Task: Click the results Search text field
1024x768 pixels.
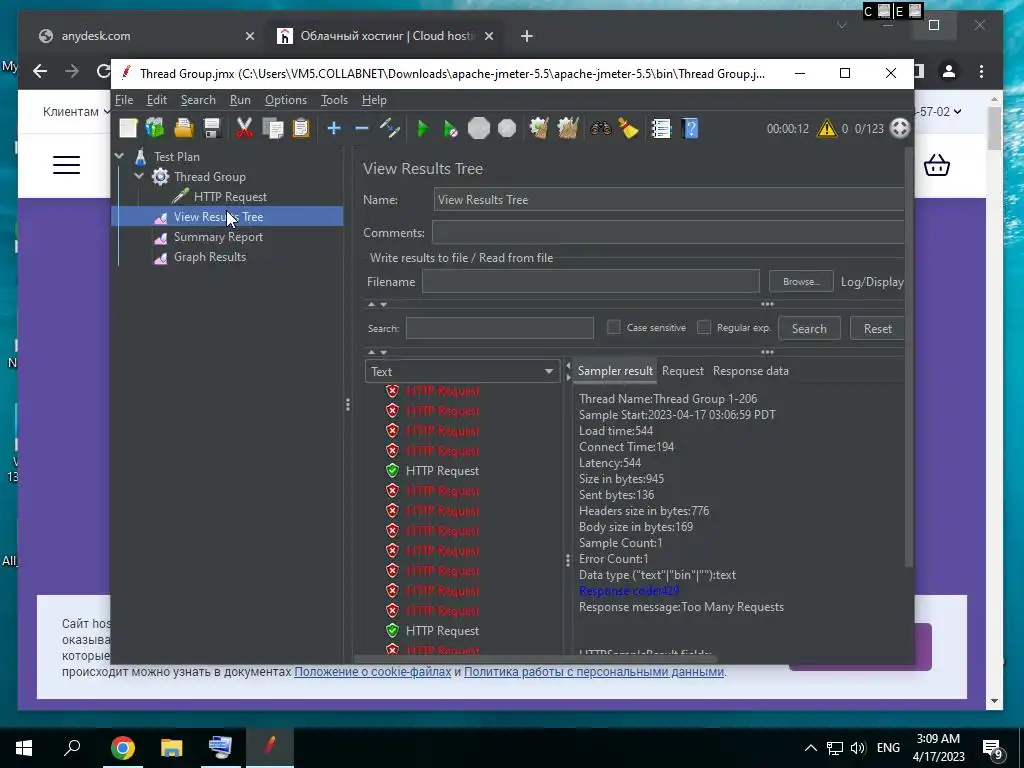Action: (500, 328)
